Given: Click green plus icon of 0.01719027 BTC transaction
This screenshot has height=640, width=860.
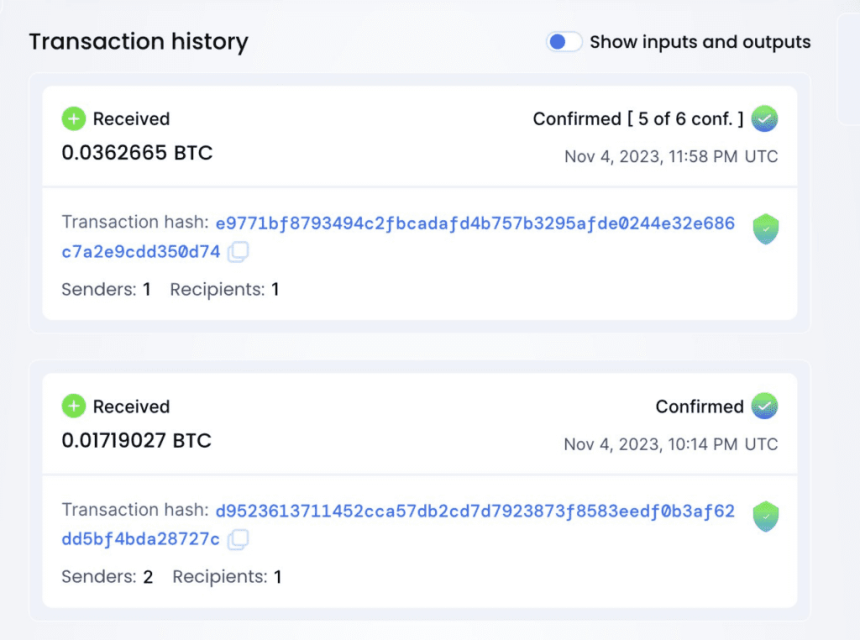Looking at the screenshot, I should pos(74,406).
